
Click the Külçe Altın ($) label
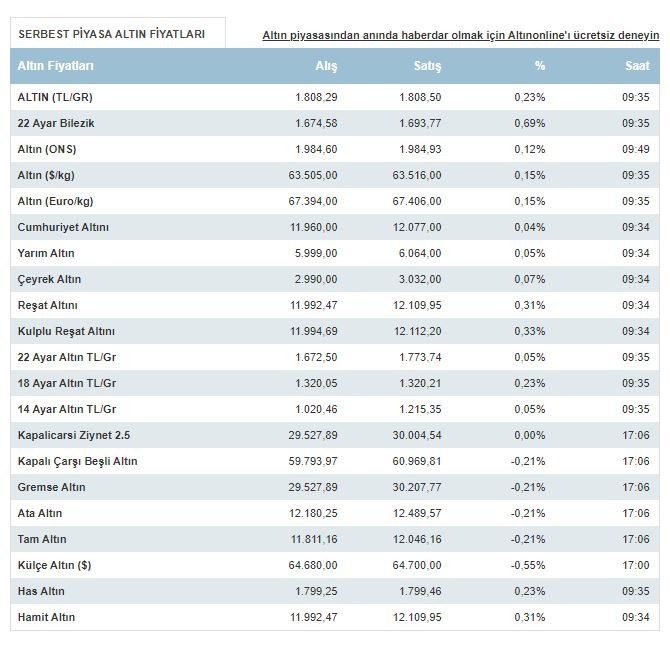tap(55, 565)
